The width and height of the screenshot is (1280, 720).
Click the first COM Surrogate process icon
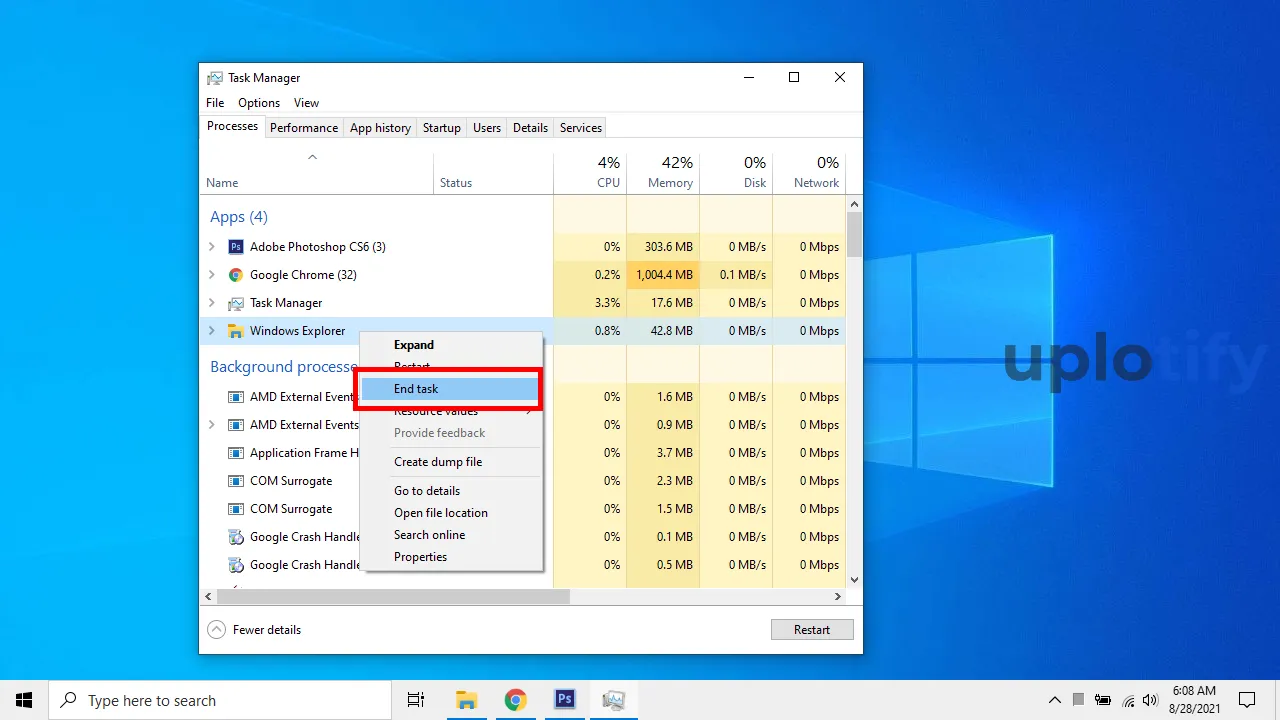236,481
